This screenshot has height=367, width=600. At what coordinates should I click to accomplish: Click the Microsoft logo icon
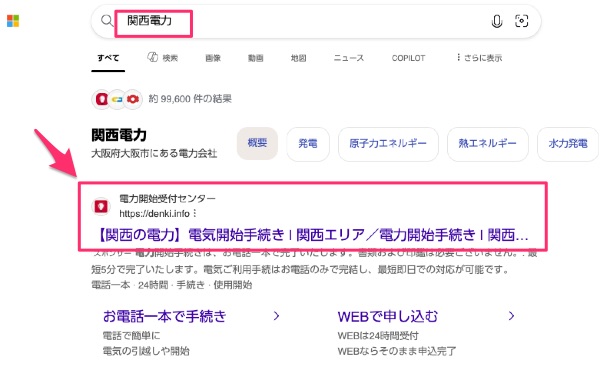tap(13, 21)
